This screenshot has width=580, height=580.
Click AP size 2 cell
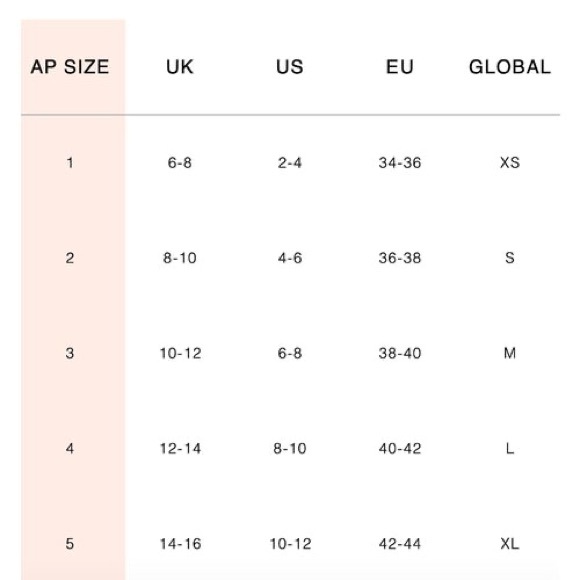70,258
